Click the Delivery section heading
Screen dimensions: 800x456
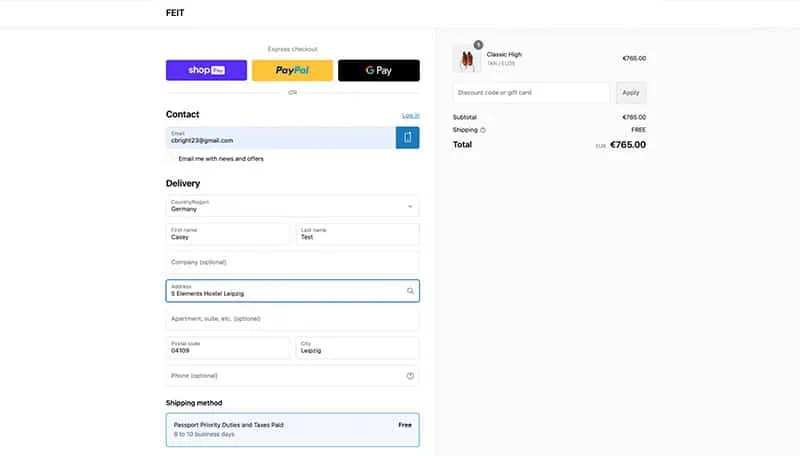pyautogui.click(x=183, y=184)
